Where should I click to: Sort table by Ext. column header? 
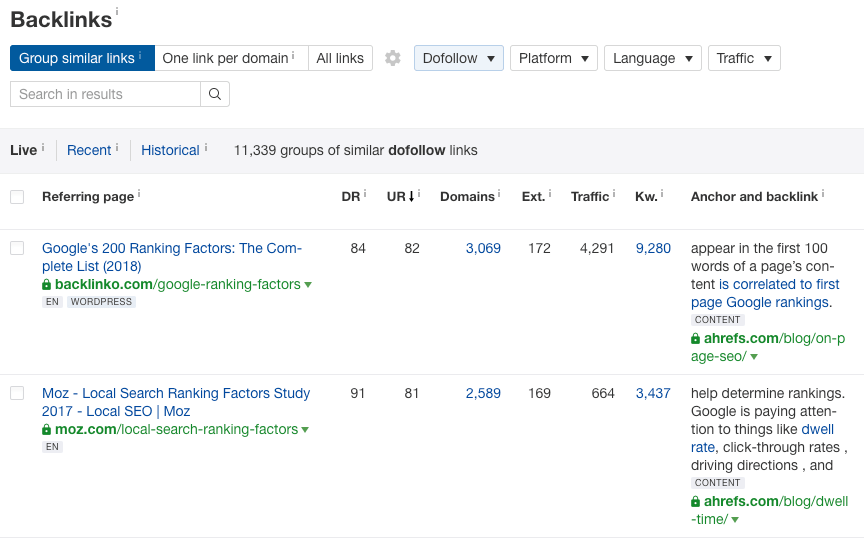click(x=533, y=197)
